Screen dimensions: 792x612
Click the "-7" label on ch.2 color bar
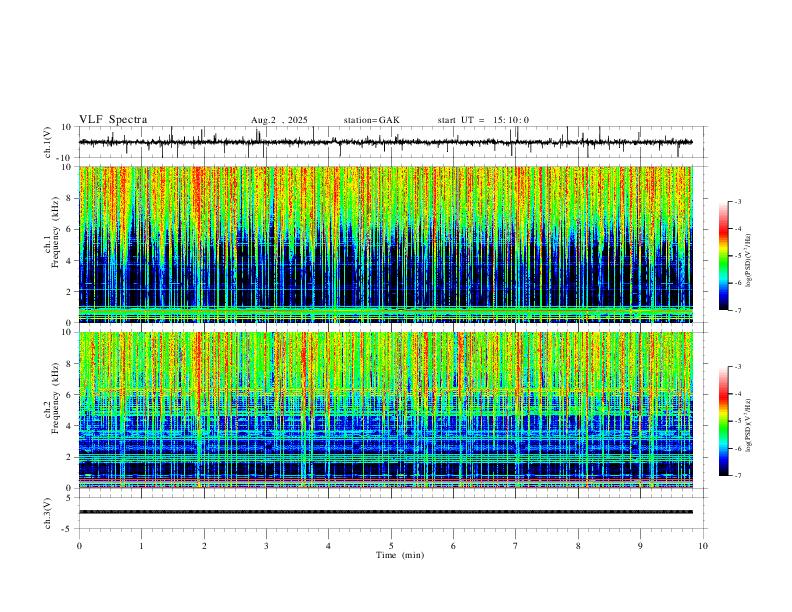738,475
